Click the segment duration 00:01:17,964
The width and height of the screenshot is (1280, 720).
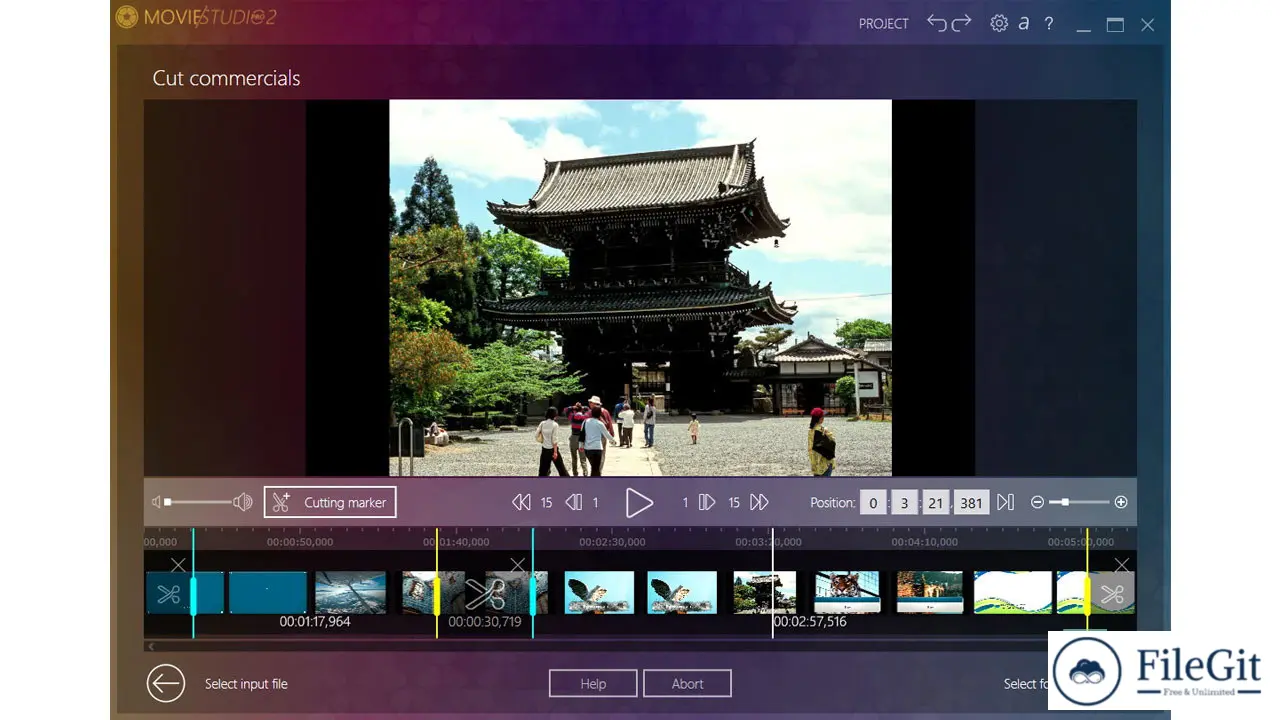pos(315,622)
